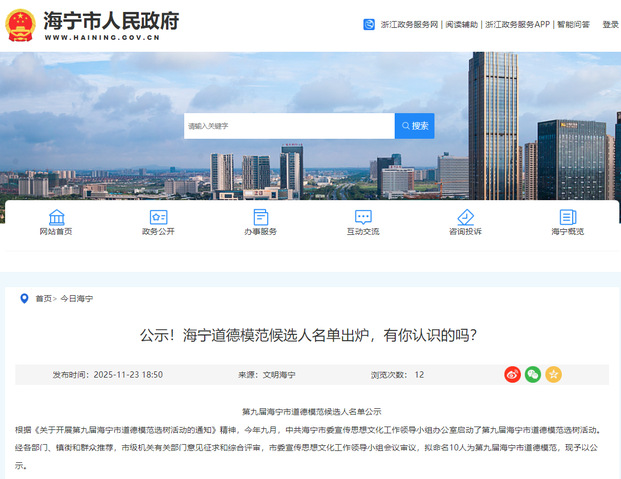Click the breadcrumb location pin icon
The image size is (621, 479).
click(x=24, y=298)
